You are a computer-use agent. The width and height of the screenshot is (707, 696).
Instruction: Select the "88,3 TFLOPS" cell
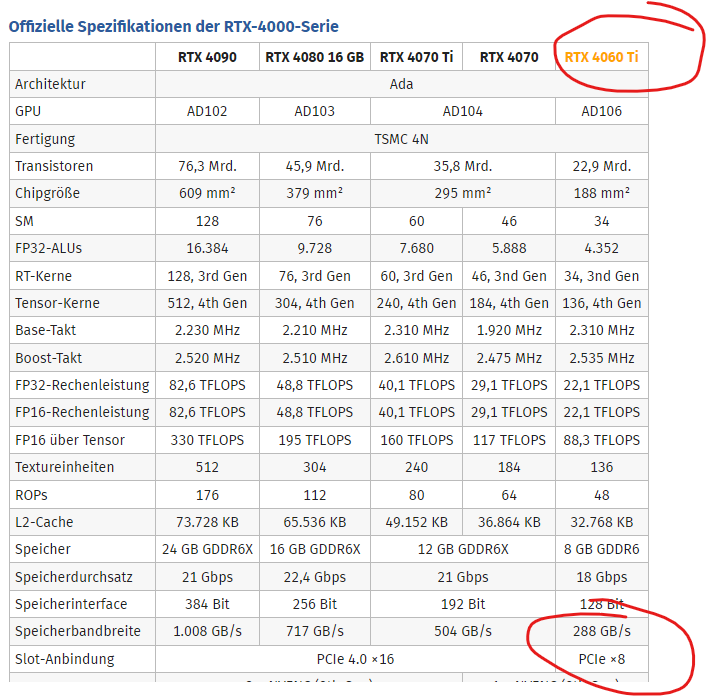[601, 440]
